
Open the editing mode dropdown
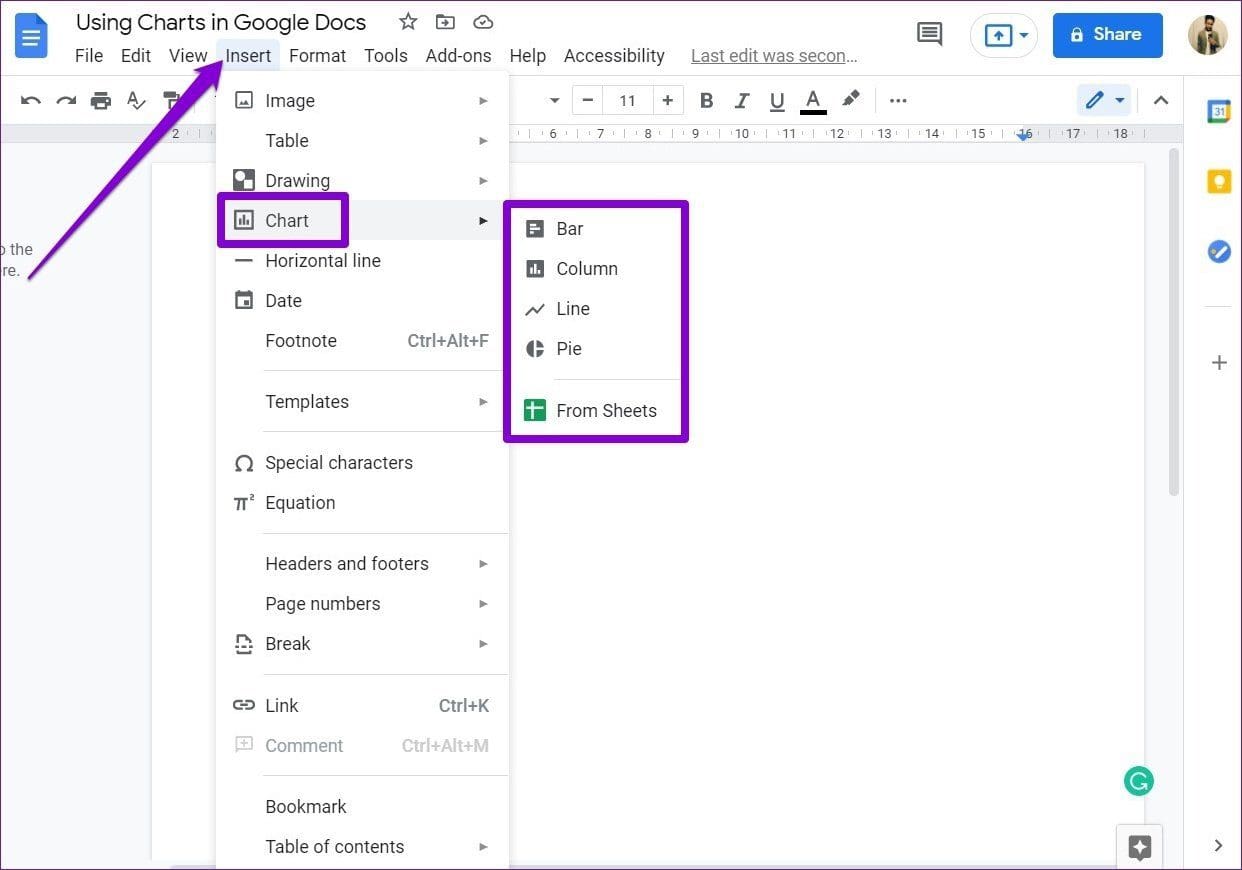pos(1105,100)
